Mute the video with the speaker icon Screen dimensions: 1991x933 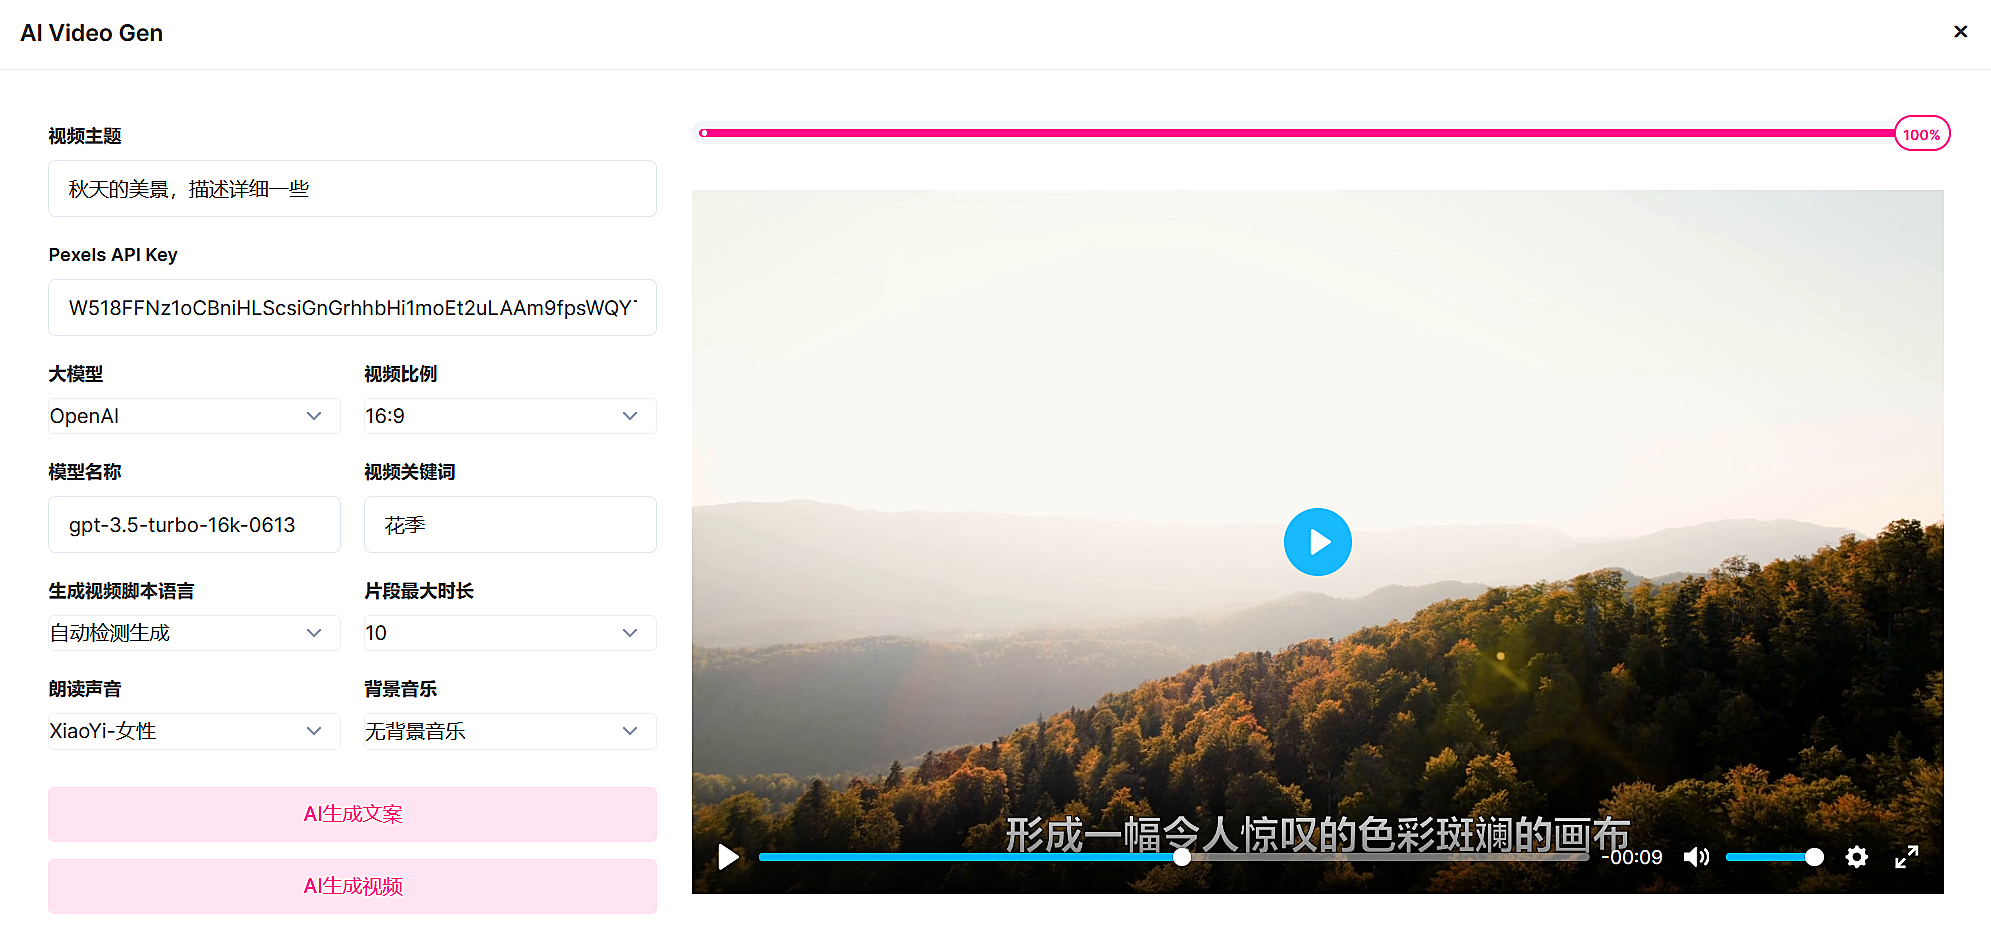click(x=1696, y=857)
